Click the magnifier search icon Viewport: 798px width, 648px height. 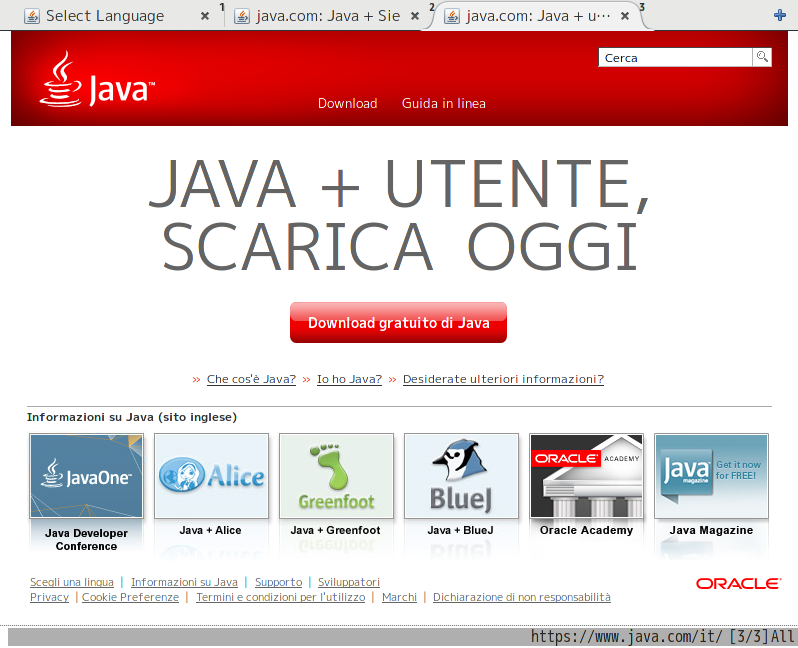762,57
